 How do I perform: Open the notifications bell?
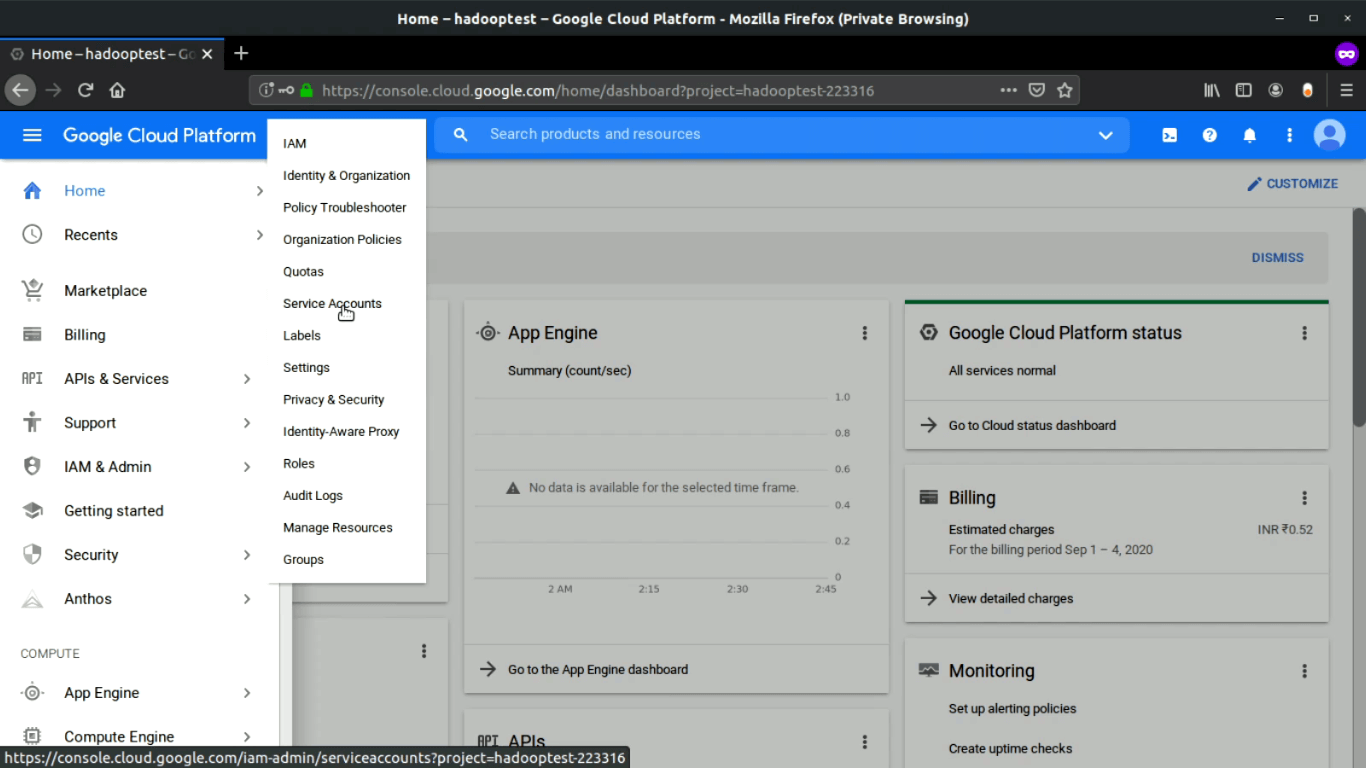[1250, 135]
